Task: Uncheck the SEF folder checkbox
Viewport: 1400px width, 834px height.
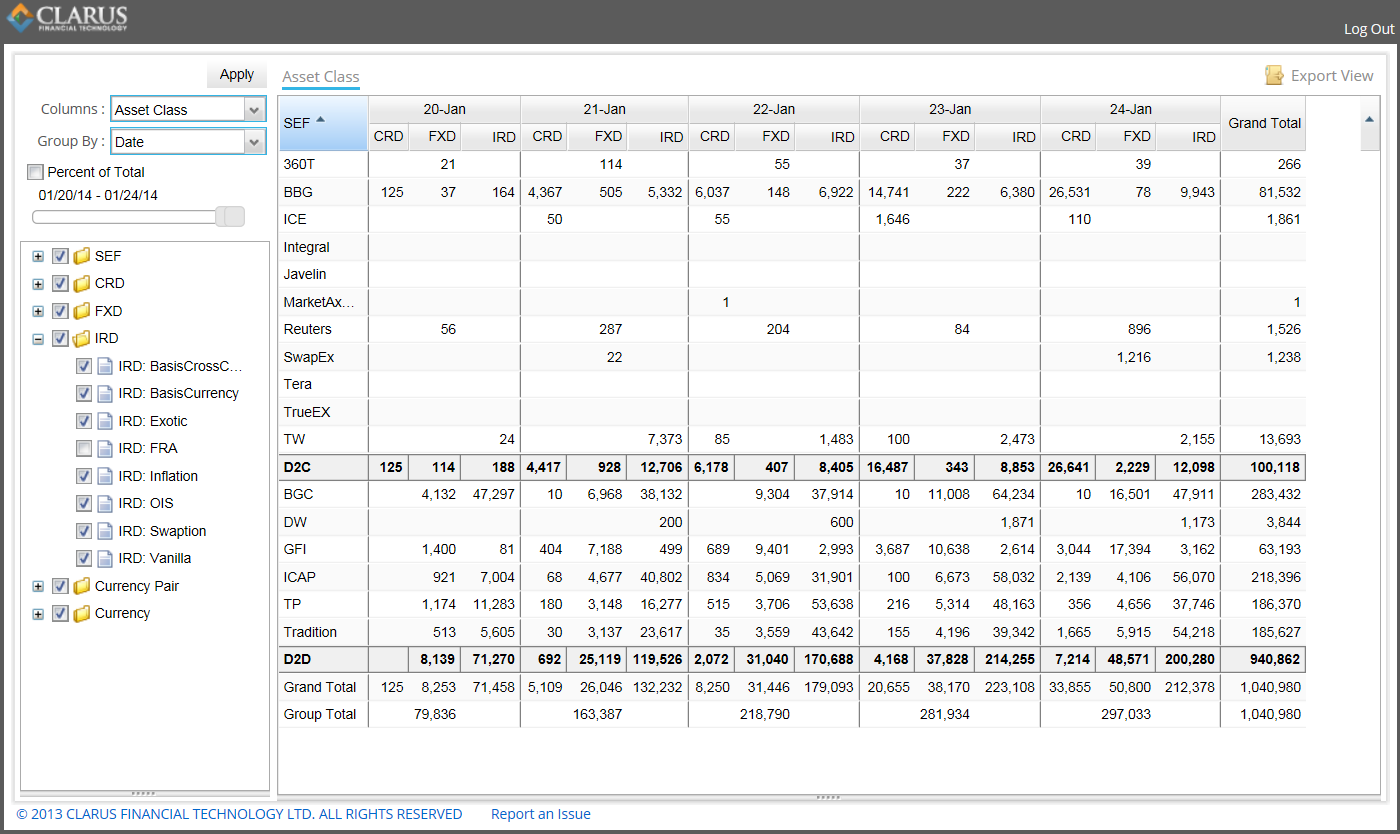Action: pos(60,256)
